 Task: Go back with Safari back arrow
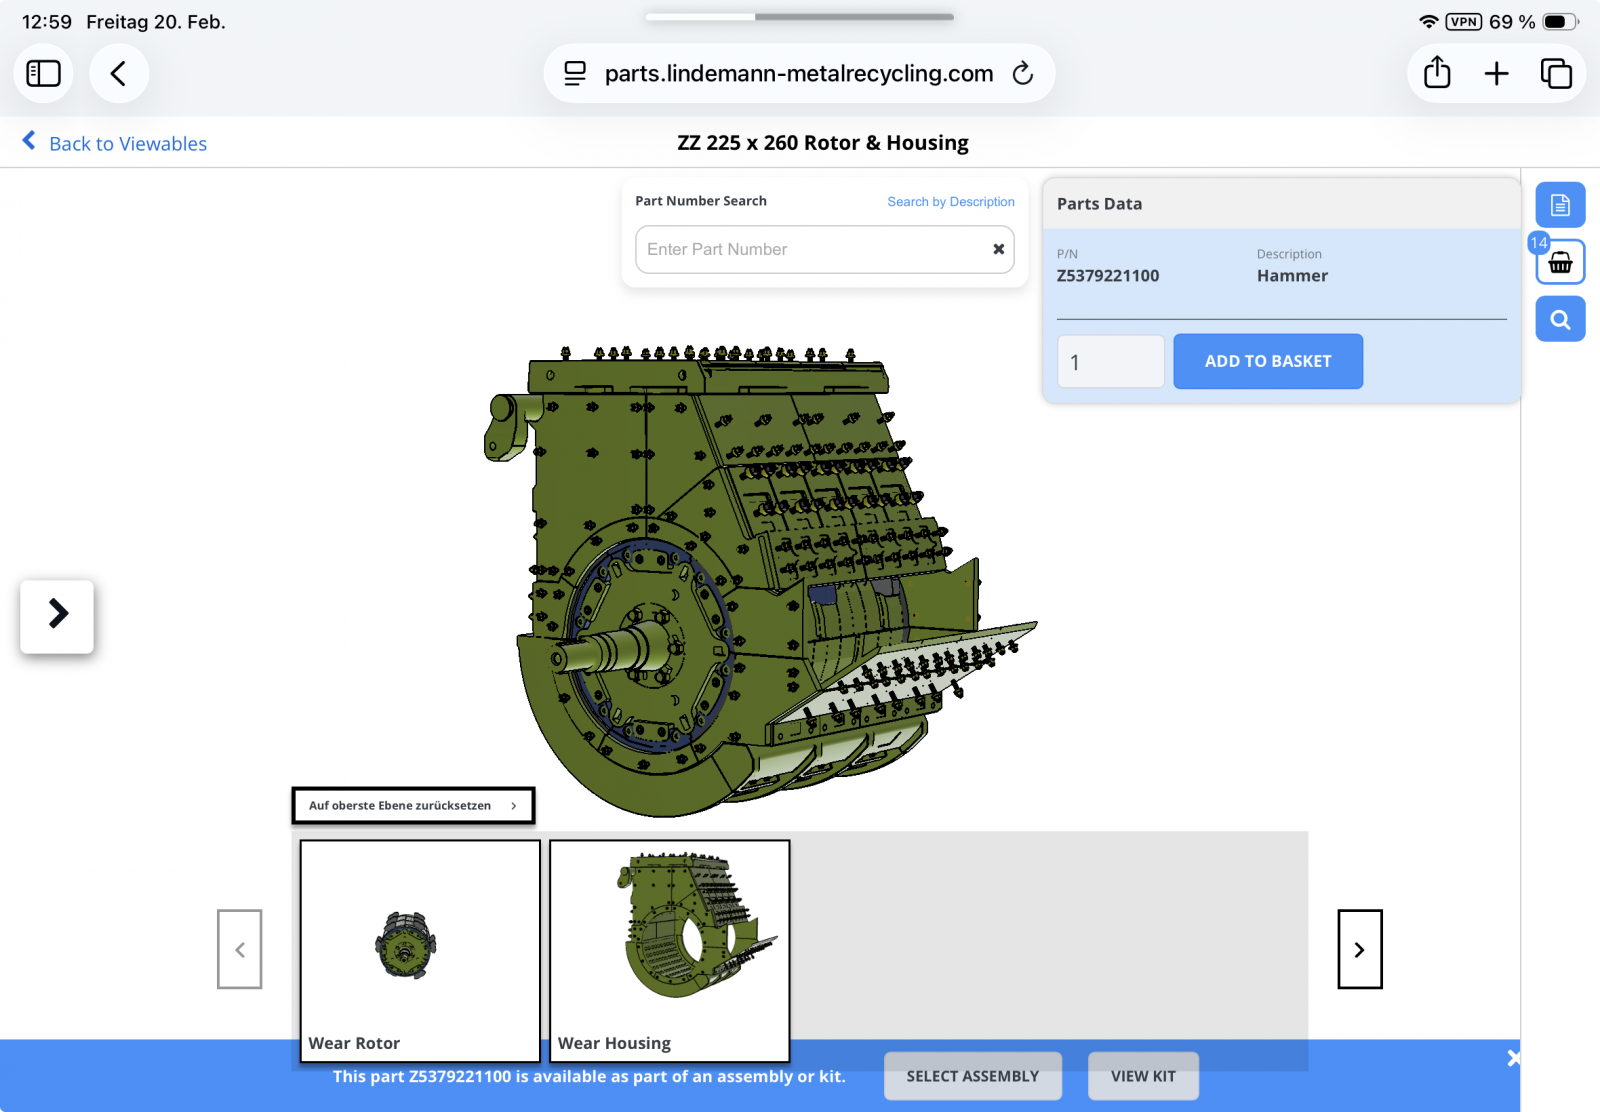[x=118, y=73]
